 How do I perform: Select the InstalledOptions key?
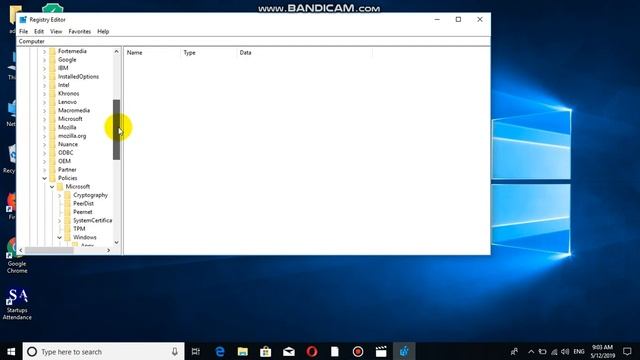(78, 77)
